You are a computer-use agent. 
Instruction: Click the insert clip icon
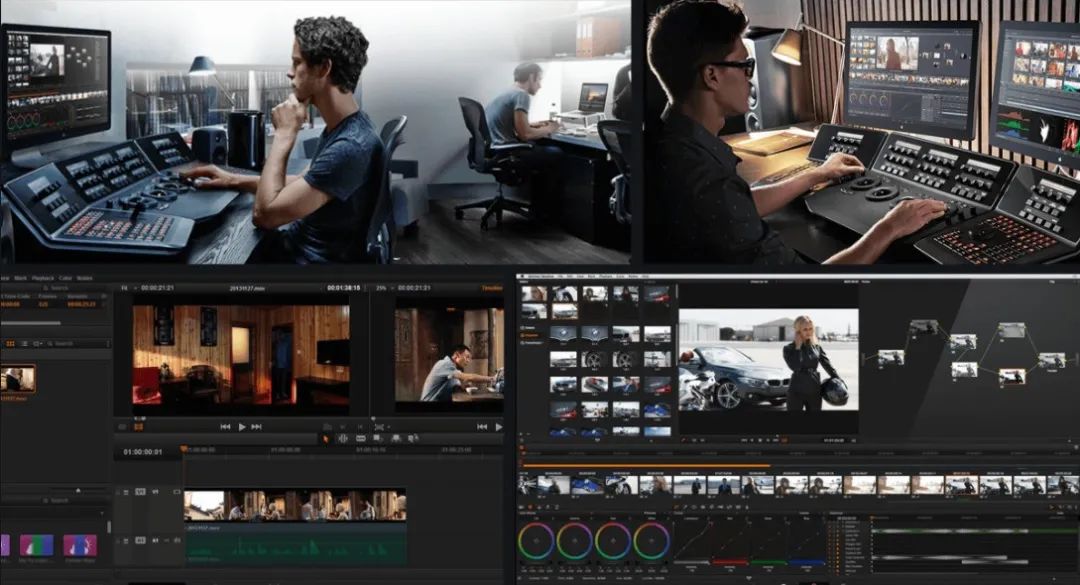(377, 438)
